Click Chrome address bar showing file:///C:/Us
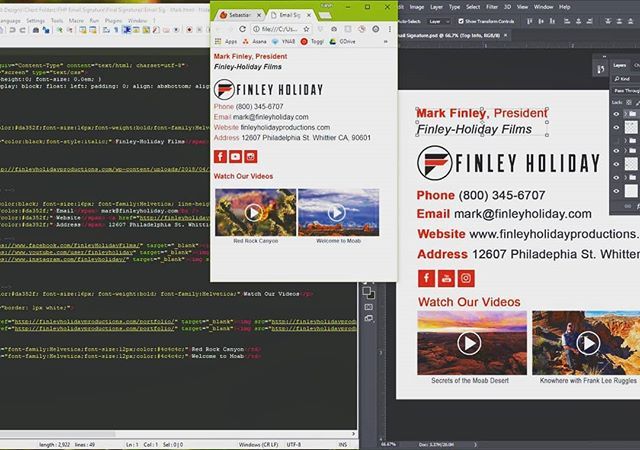Image resolution: width=640 pixels, height=450 pixels. click(x=282, y=29)
